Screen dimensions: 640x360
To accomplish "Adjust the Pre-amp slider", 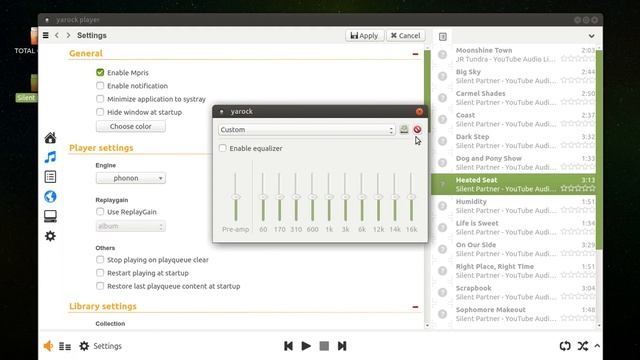I will point(236,197).
